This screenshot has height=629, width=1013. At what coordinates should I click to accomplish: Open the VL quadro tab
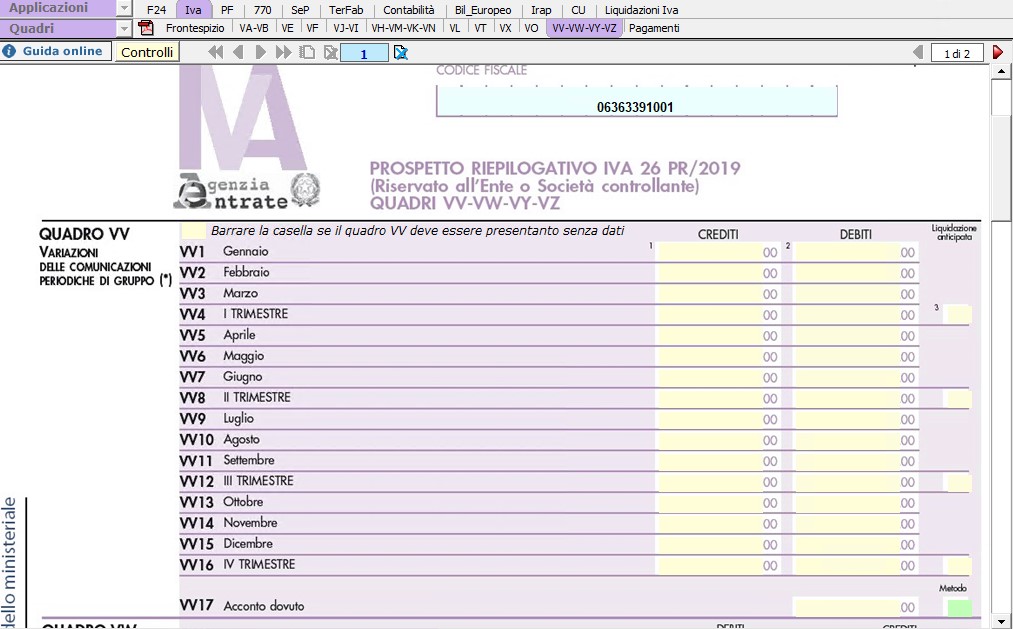[x=455, y=28]
